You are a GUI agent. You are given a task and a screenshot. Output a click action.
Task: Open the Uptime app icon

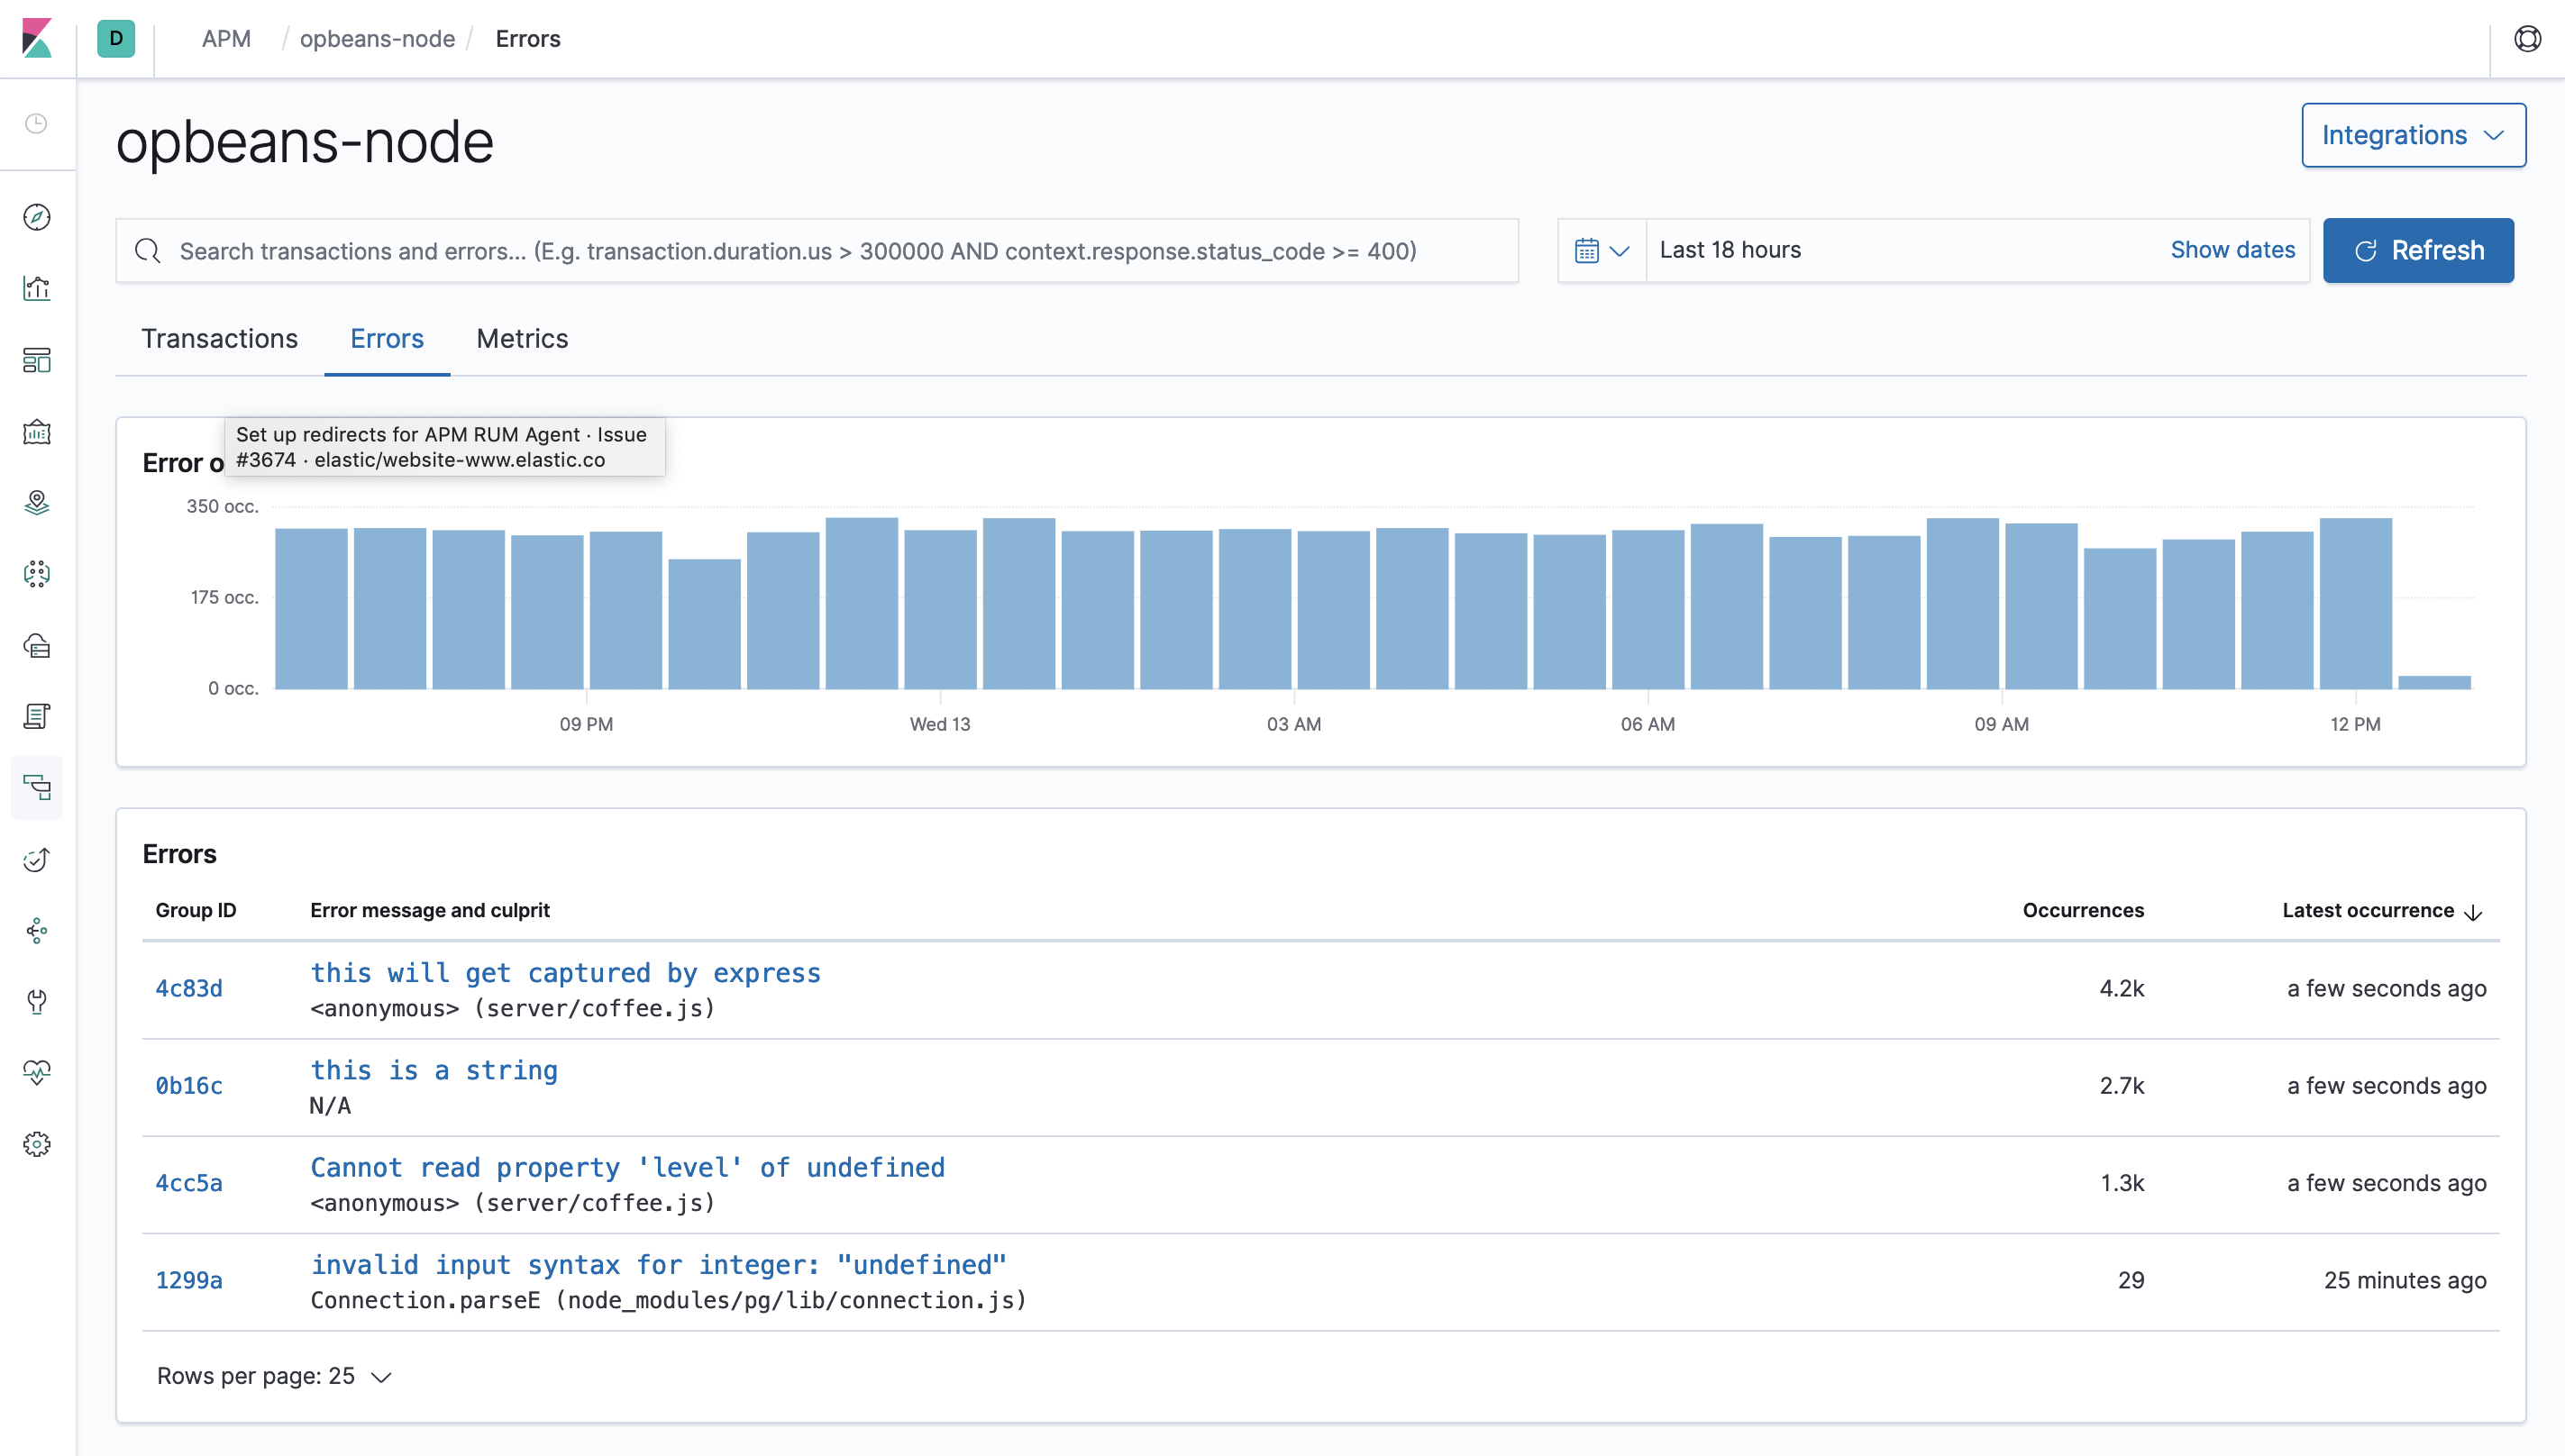(37, 859)
